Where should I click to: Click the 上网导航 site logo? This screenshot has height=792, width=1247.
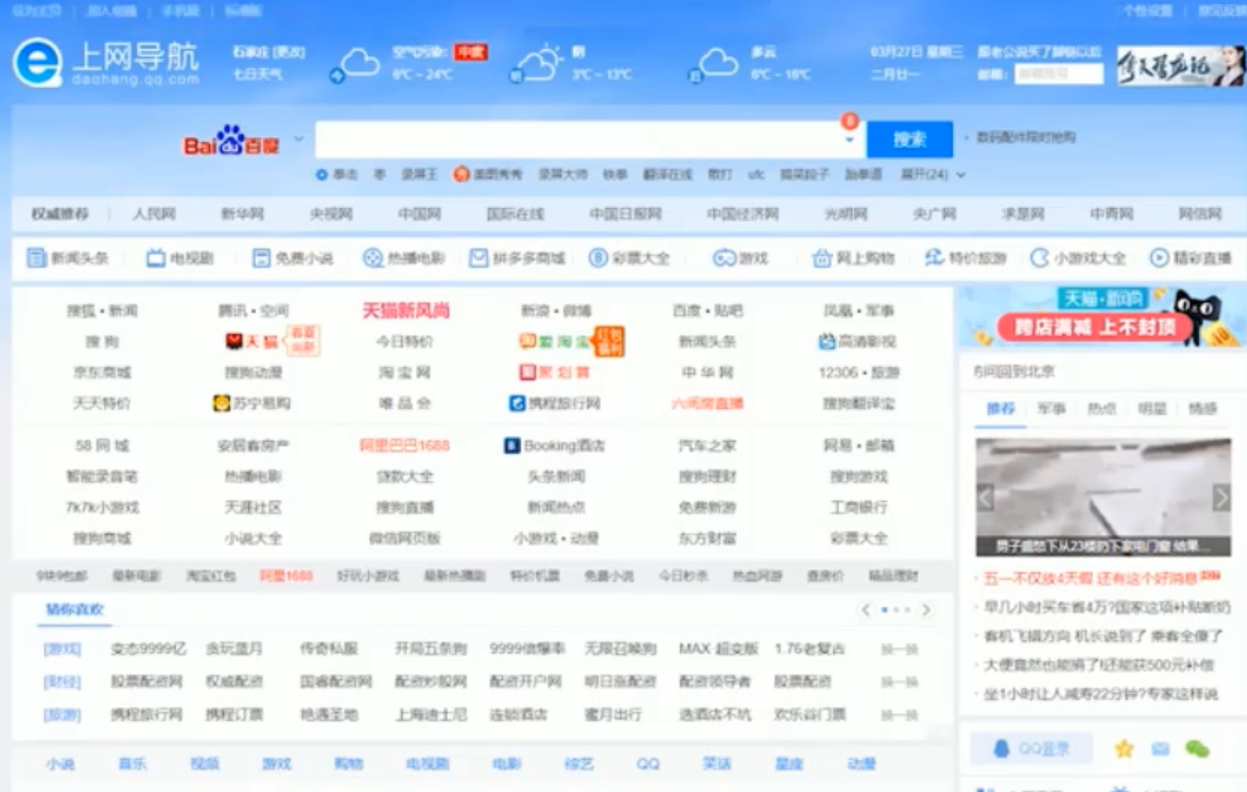point(106,62)
